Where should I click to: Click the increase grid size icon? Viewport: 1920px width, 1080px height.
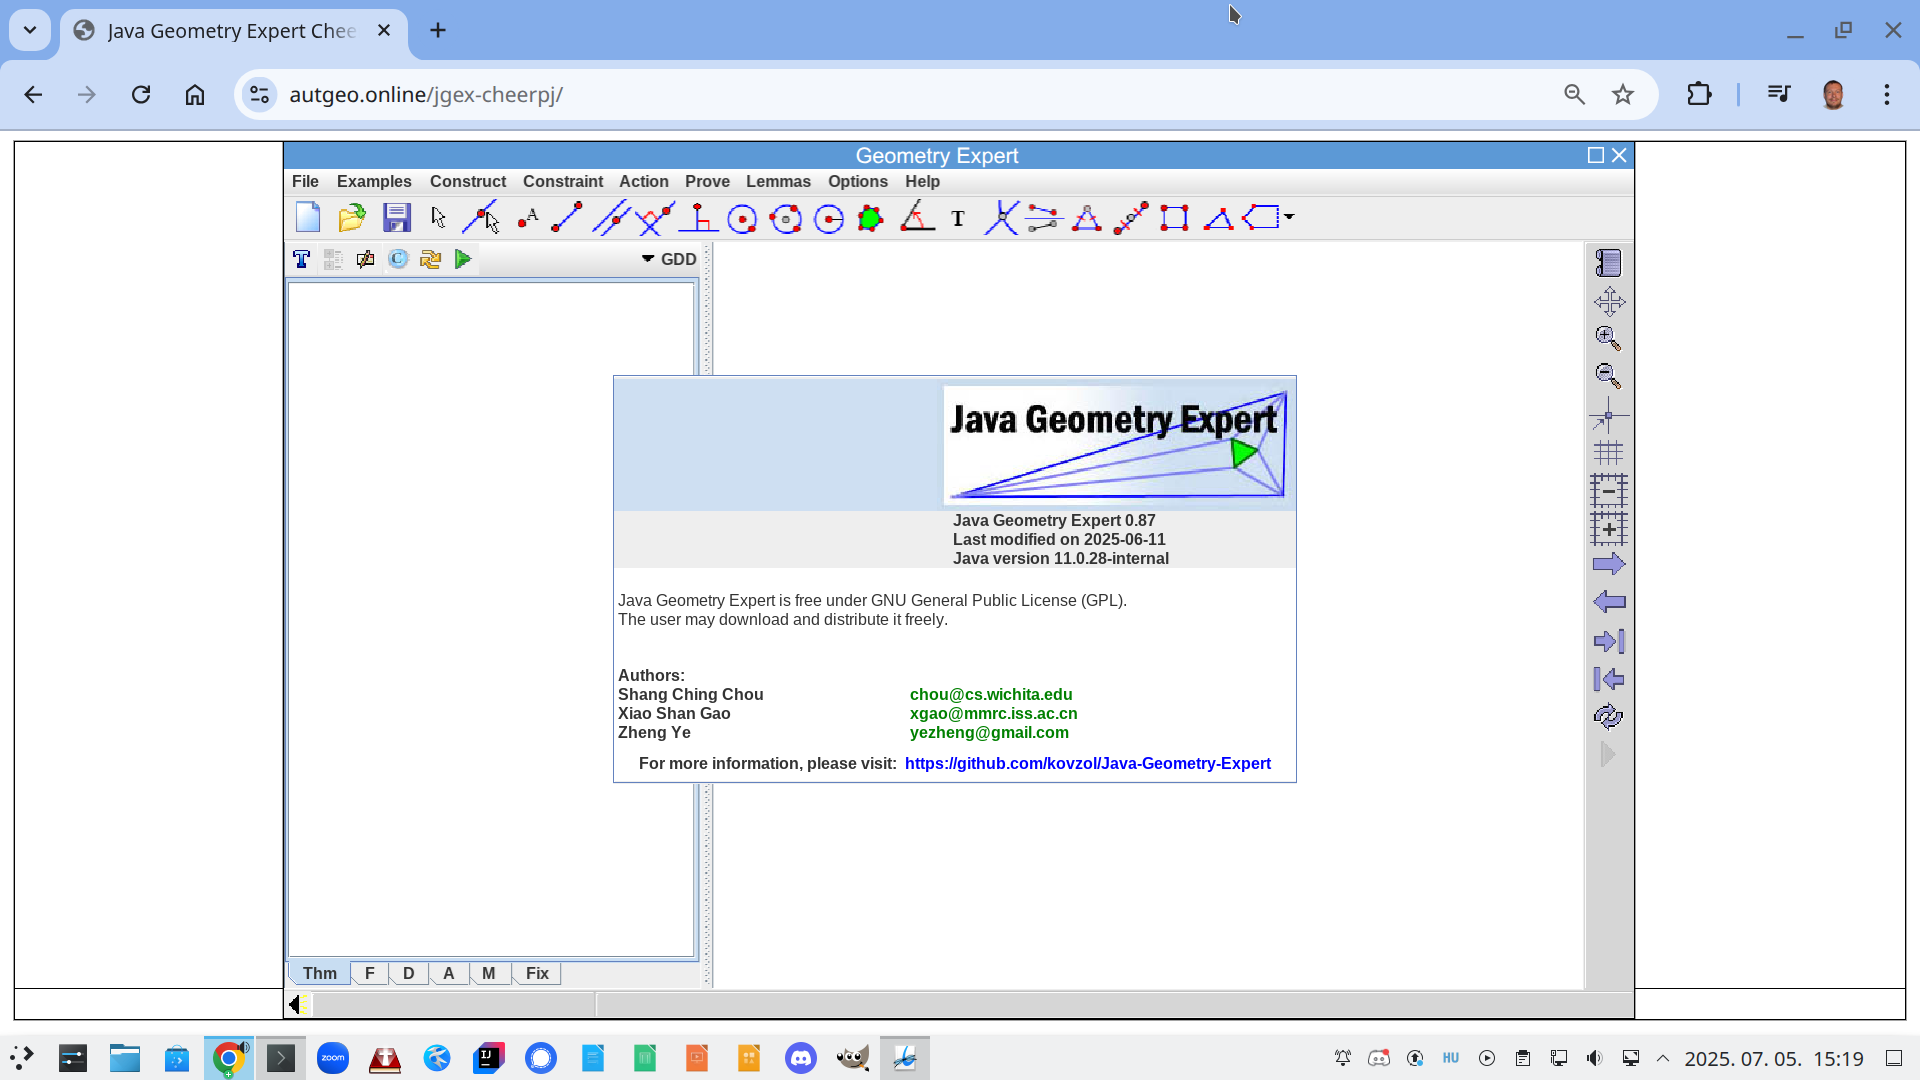[x=1609, y=527]
